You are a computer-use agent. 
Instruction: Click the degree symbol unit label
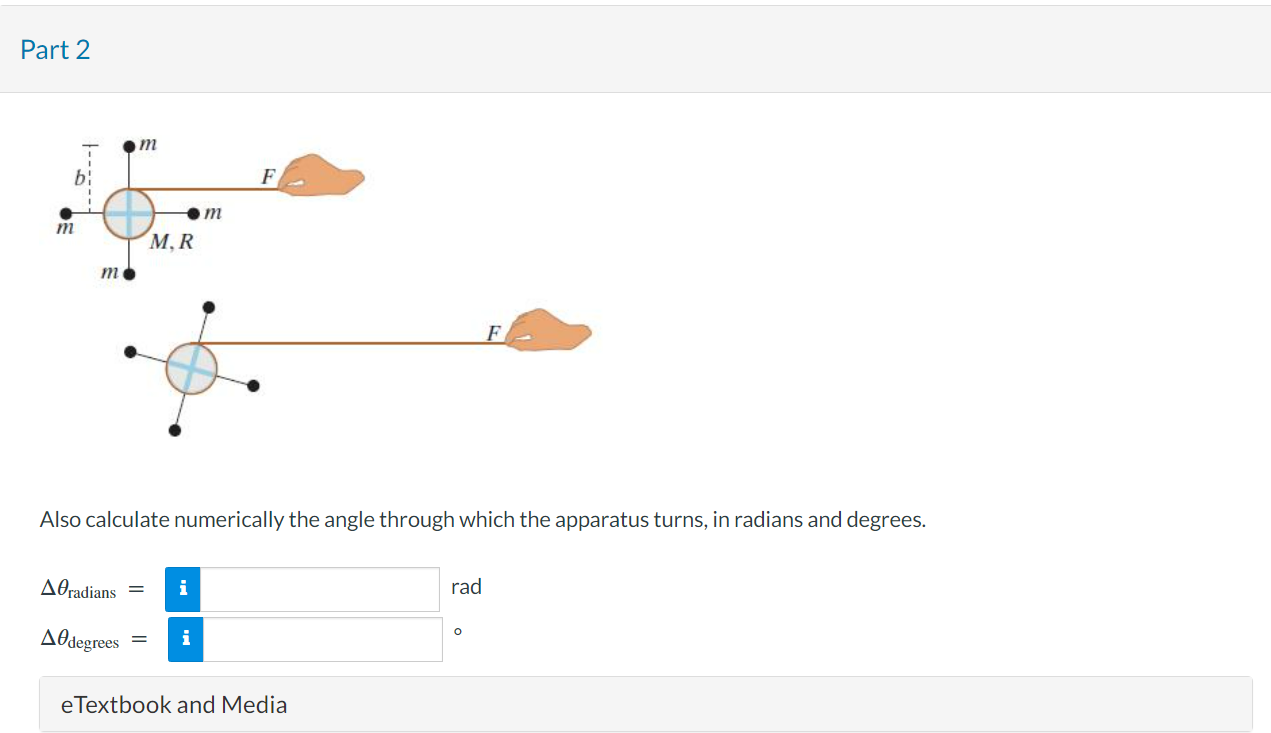[x=458, y=632]
